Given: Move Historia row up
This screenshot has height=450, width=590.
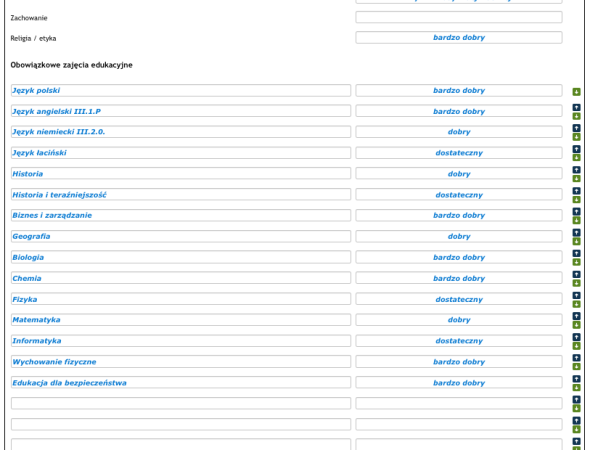Looking at the screenshot, I should 576,170.
